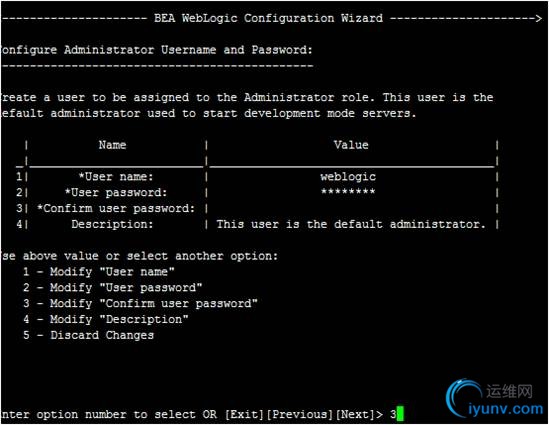
Task: Click the [Exit] option in prompt
Action: click(x=244, y=415)
